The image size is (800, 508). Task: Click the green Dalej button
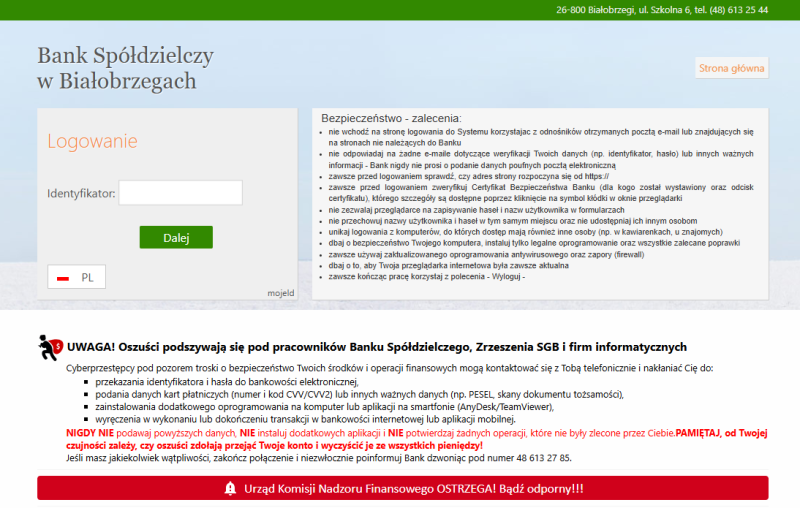click(x=176, y=238)
